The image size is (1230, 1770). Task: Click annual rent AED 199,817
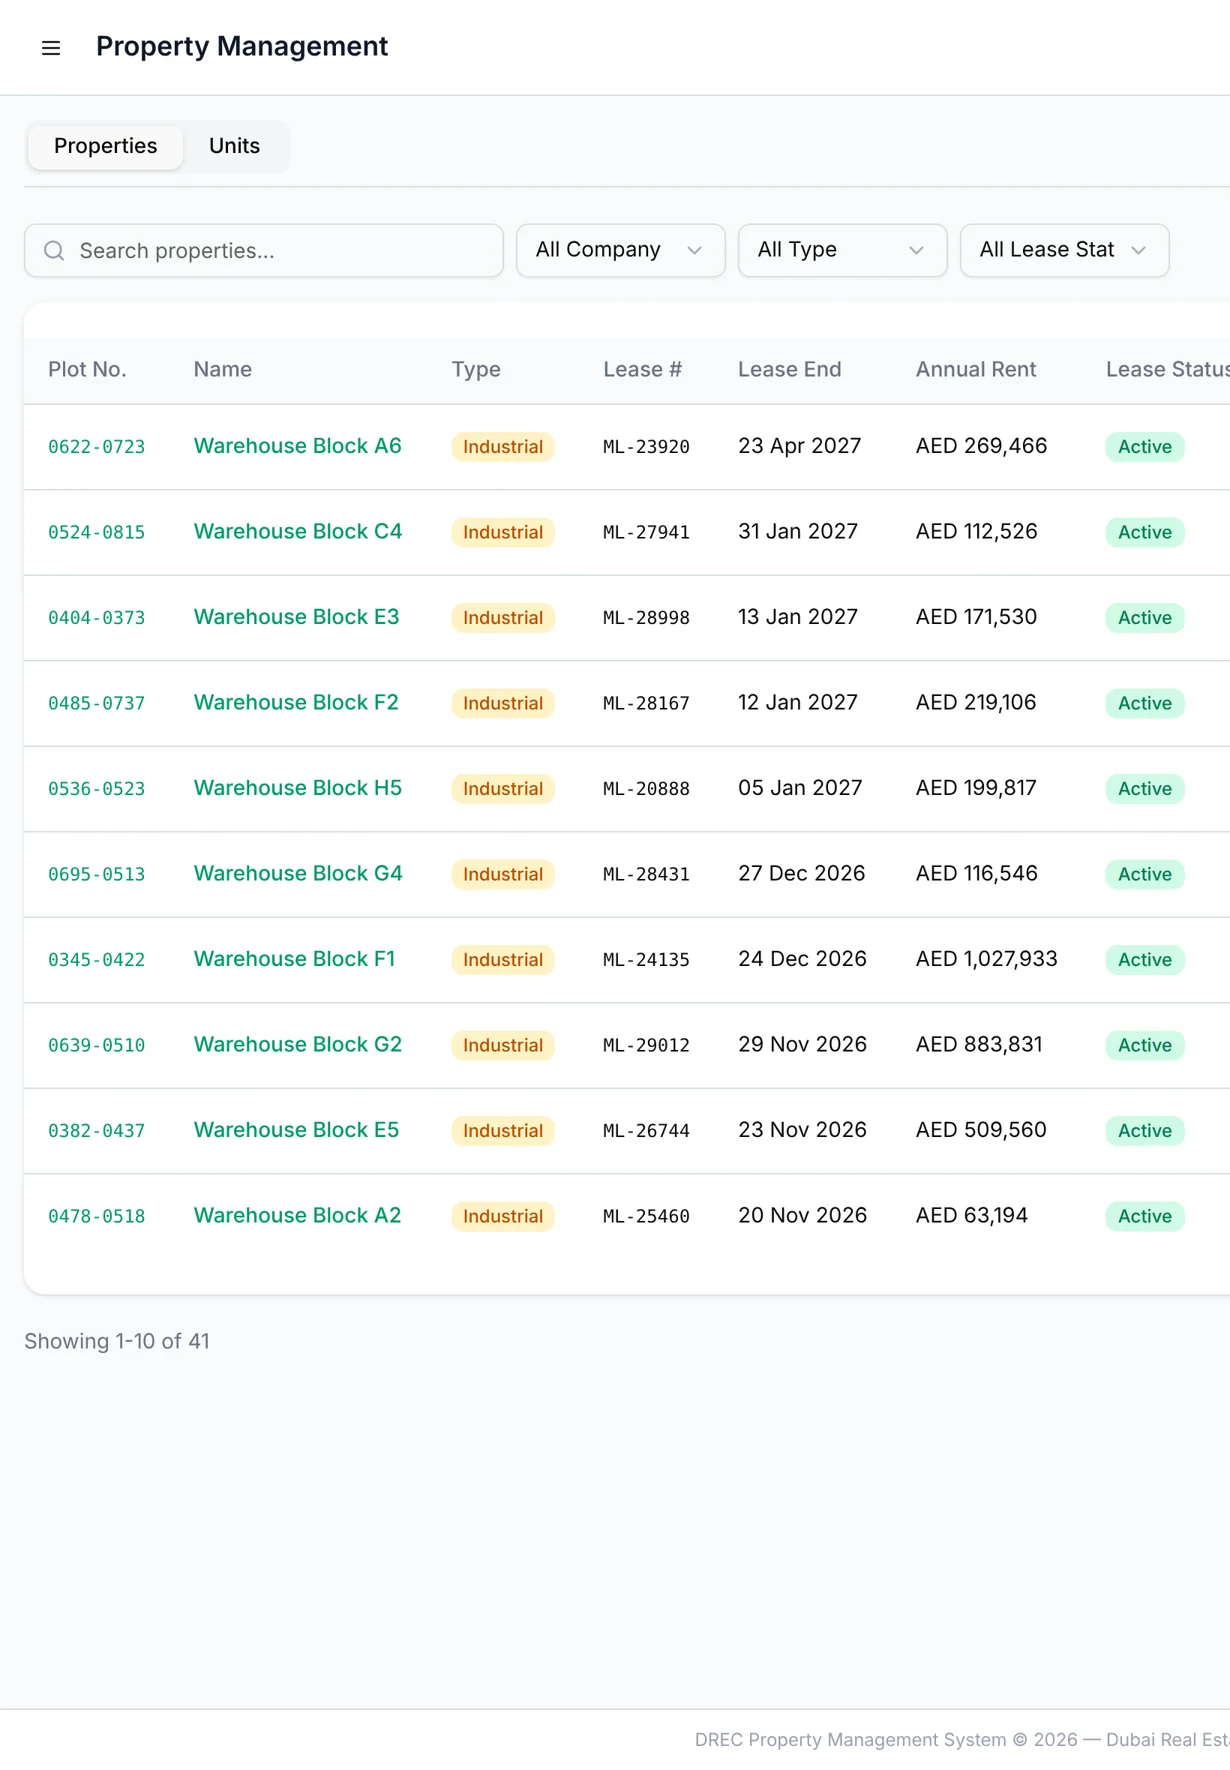[x=976, y=788]
